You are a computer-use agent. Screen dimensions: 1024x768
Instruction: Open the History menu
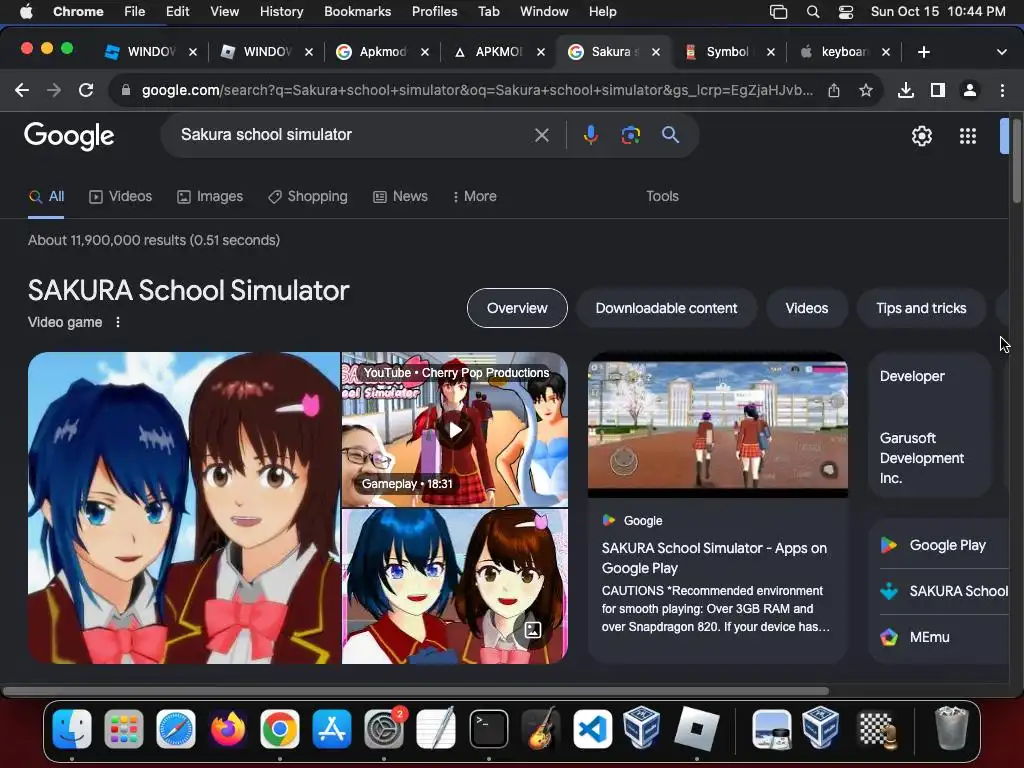(281, 11)
